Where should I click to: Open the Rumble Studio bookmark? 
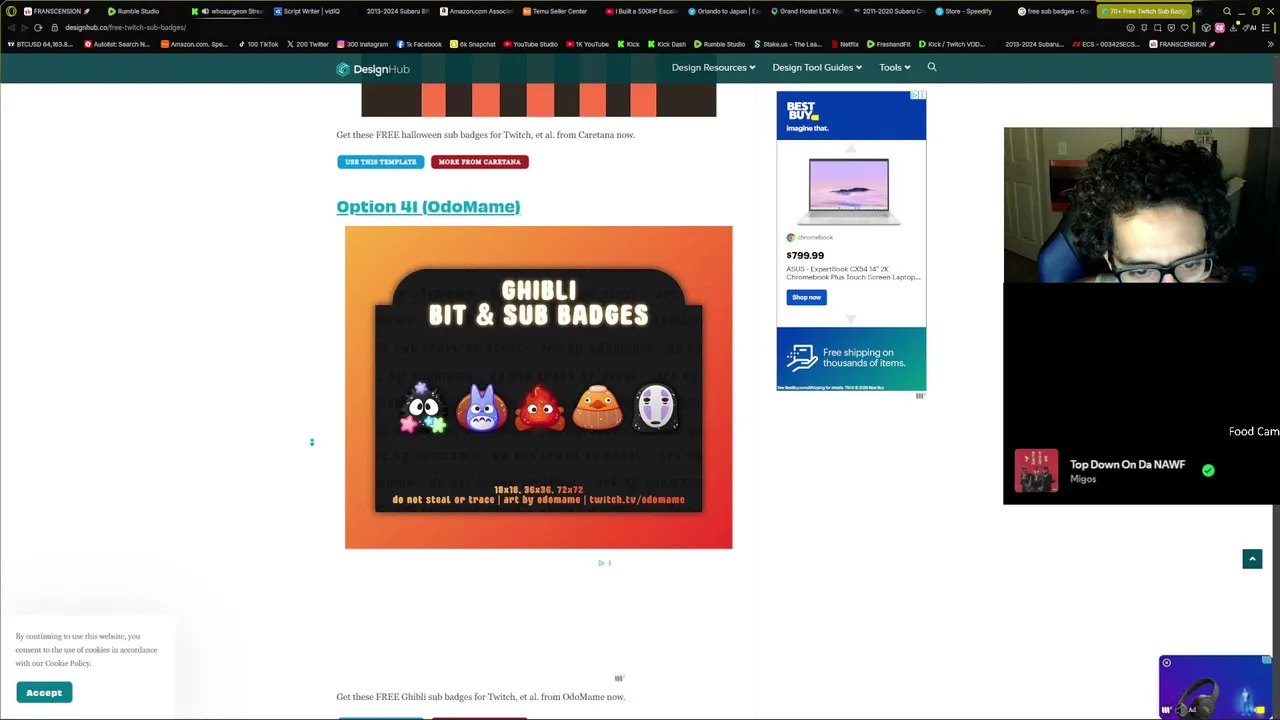click(720, 44)
